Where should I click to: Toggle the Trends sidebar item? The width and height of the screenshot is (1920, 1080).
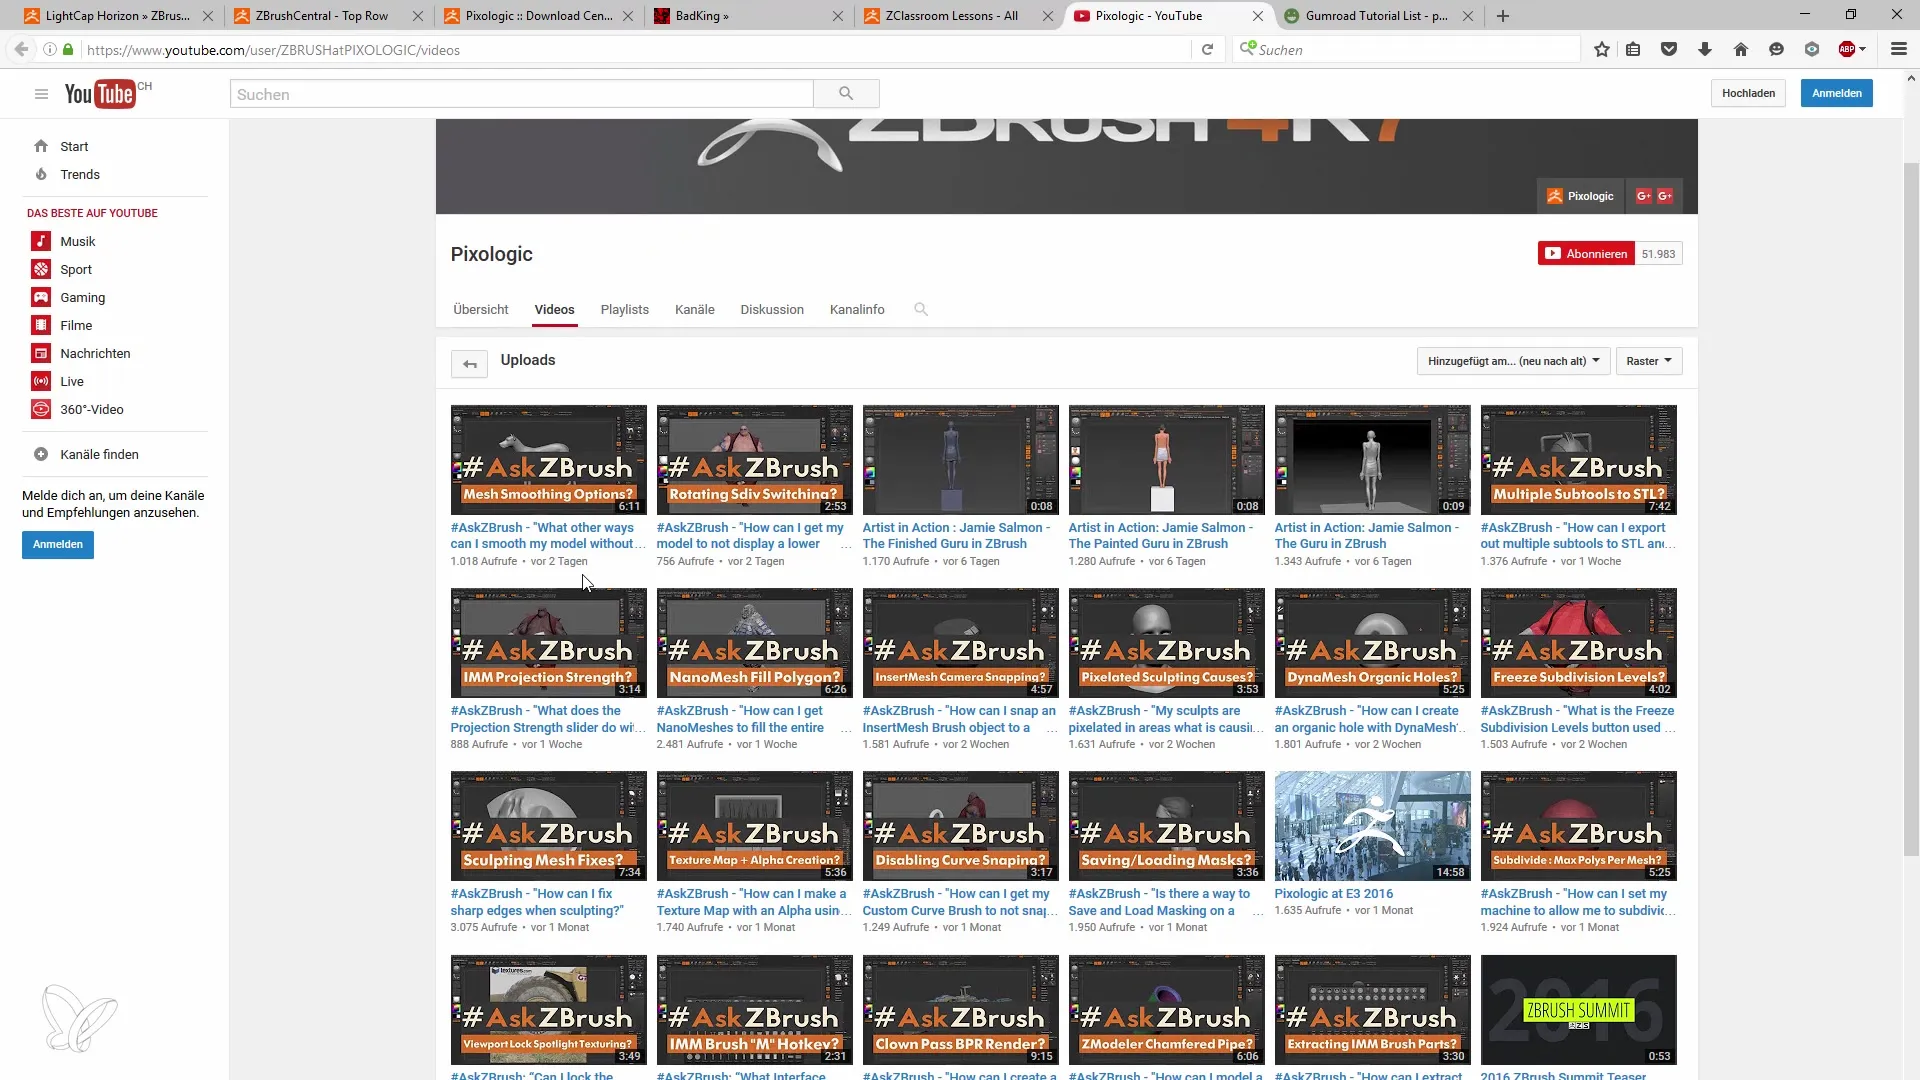pos(79,173)
